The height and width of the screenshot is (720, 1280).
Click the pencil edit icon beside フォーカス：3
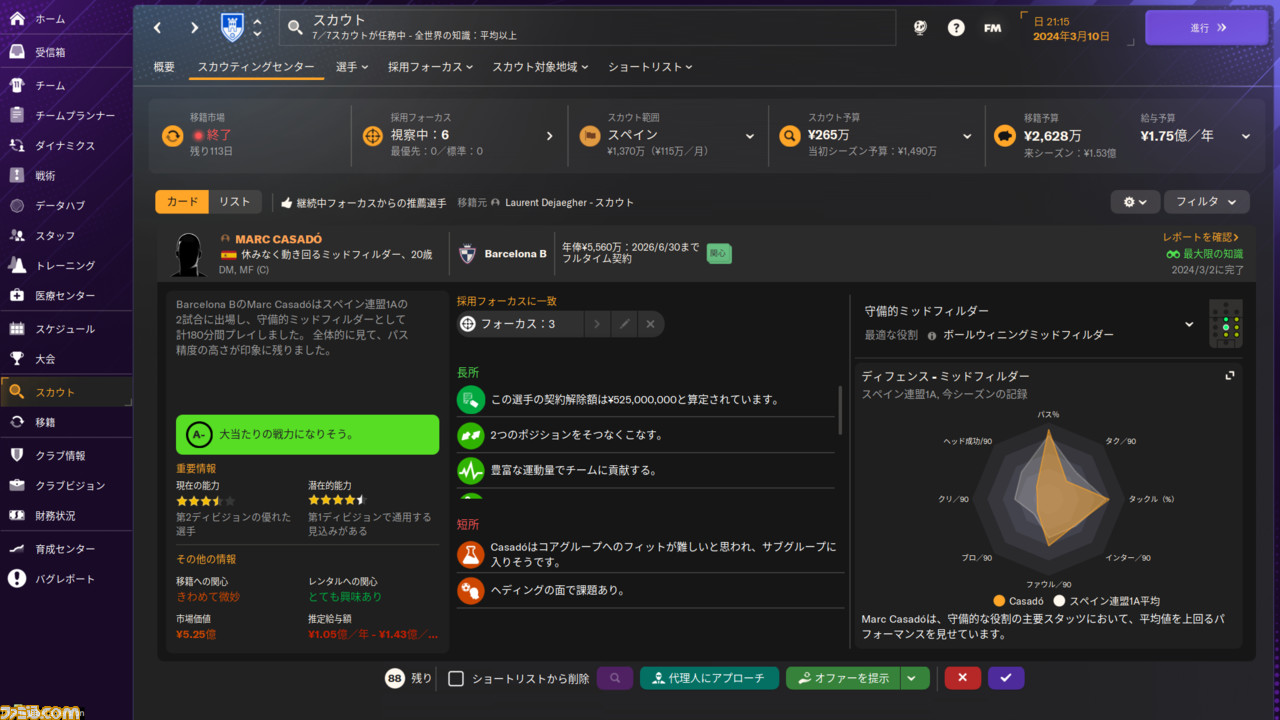tap(624, 324)
